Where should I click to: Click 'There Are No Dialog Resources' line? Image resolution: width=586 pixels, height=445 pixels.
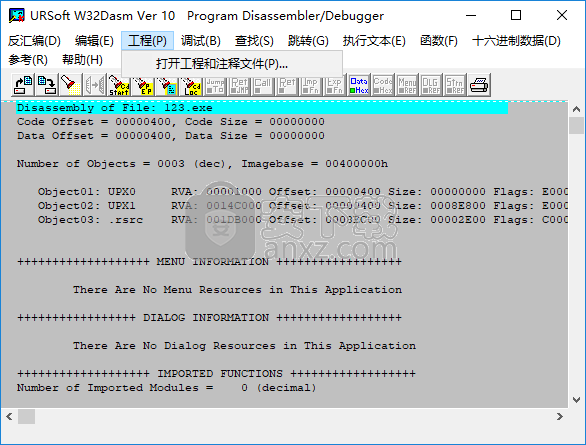click(244, 346)
